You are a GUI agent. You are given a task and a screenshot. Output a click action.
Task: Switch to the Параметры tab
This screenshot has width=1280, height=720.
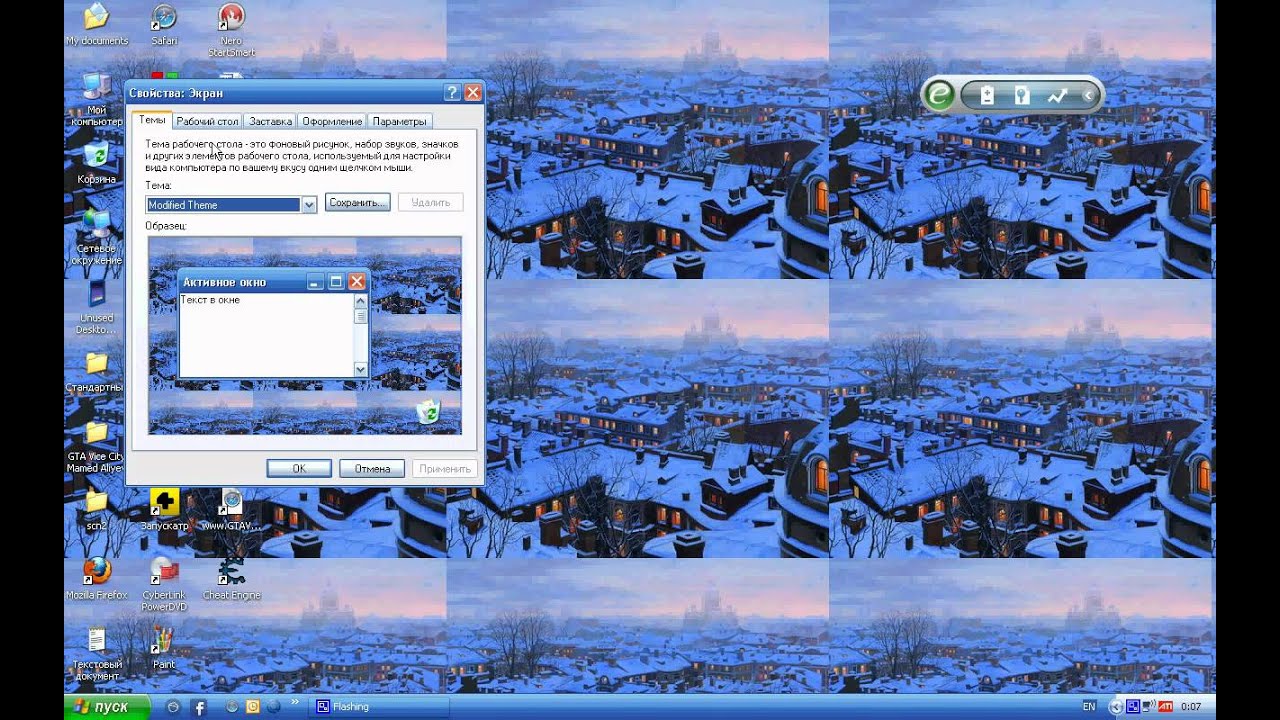coord(400,121)
